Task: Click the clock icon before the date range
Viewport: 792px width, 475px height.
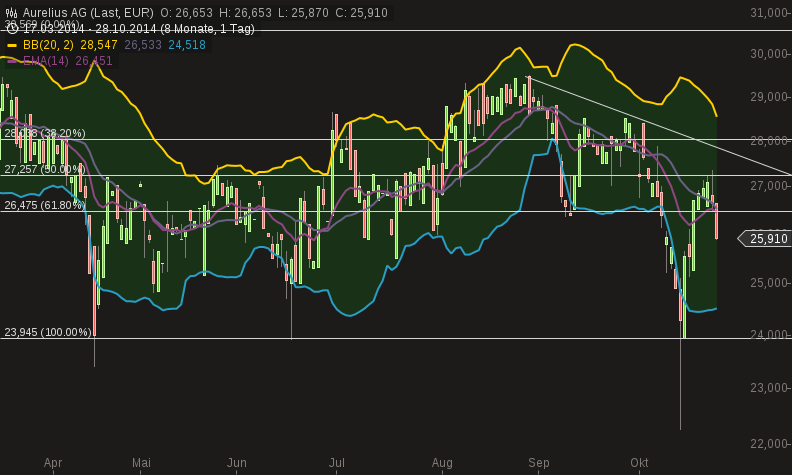Action: 11,29
